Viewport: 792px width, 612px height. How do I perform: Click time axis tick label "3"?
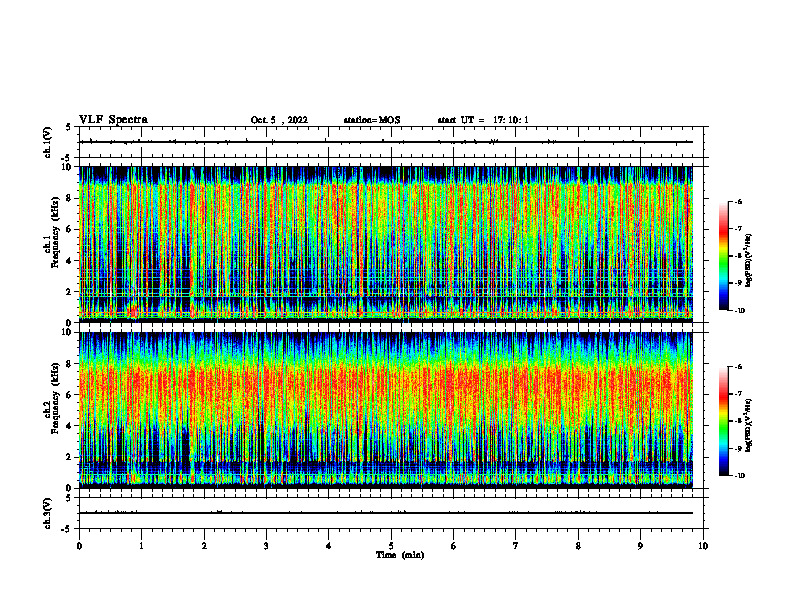tap(266, 546)
